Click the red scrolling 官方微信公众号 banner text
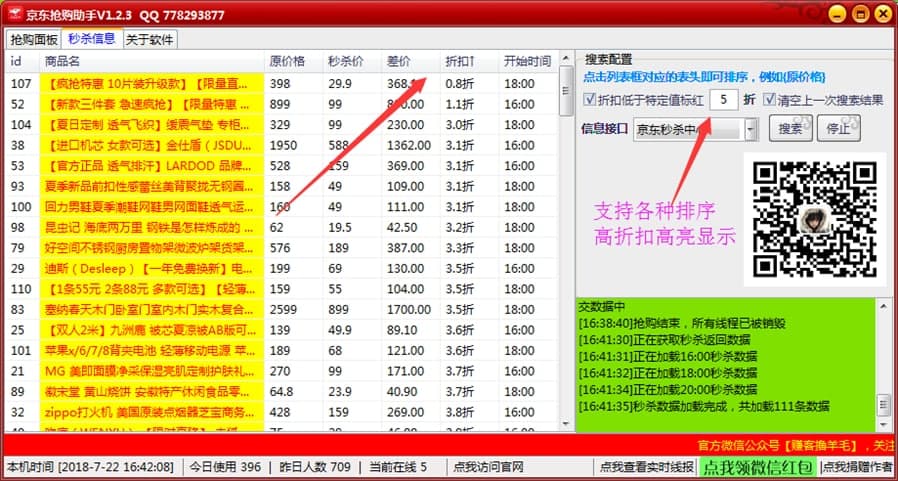 [x=795, y=445]
